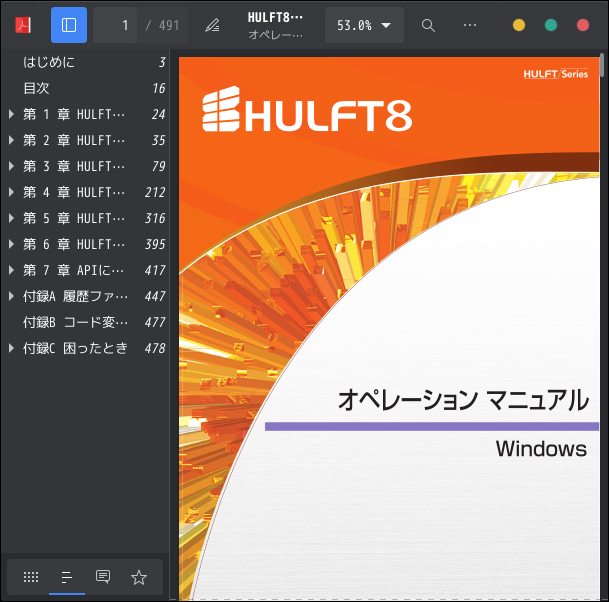Open the はじめに outline entry

[x=85, y=62]
